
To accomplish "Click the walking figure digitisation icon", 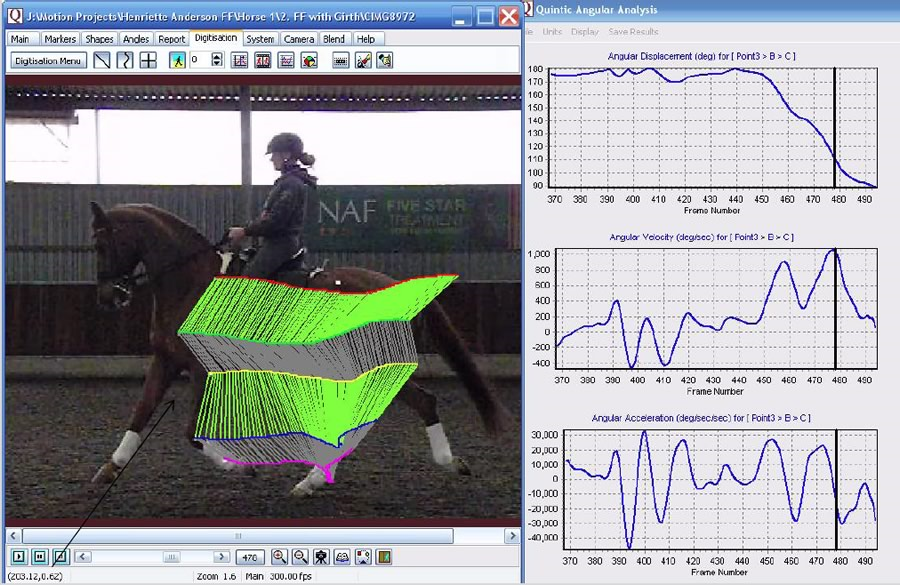I will [178, 61].
